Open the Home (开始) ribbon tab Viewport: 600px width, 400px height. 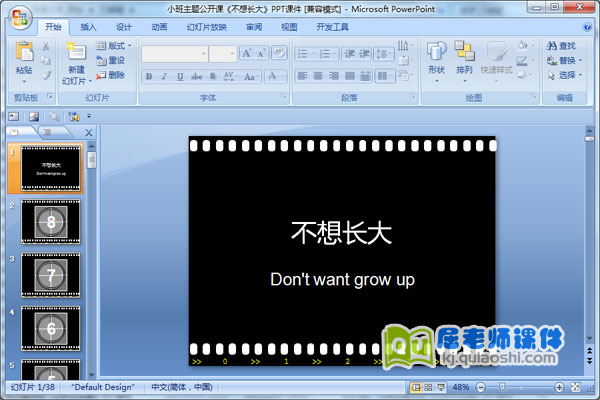[53, 27]
